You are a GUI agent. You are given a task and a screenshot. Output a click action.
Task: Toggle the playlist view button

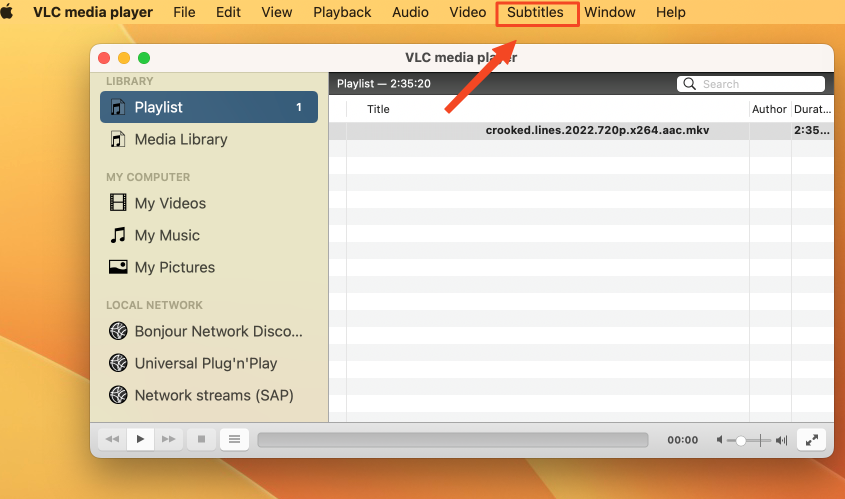click(x=234, y=439)
